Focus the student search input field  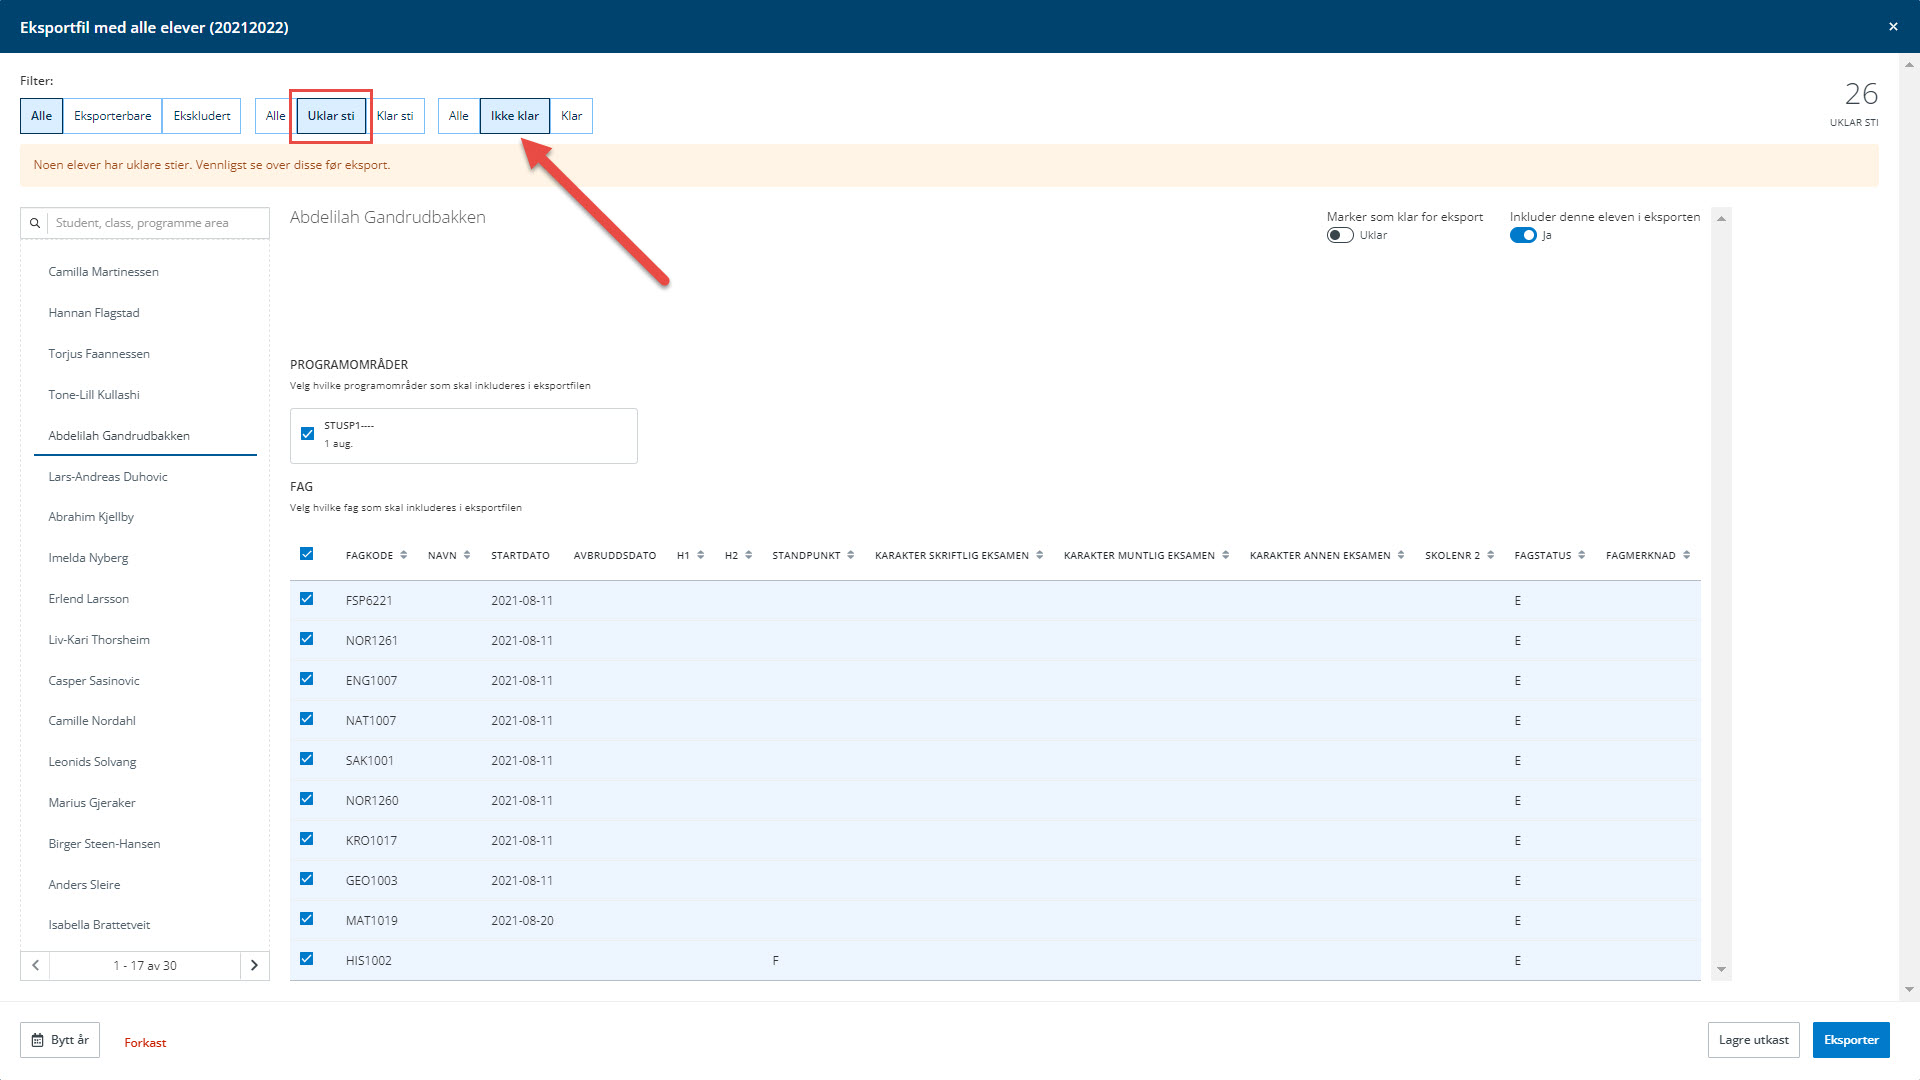158,223
